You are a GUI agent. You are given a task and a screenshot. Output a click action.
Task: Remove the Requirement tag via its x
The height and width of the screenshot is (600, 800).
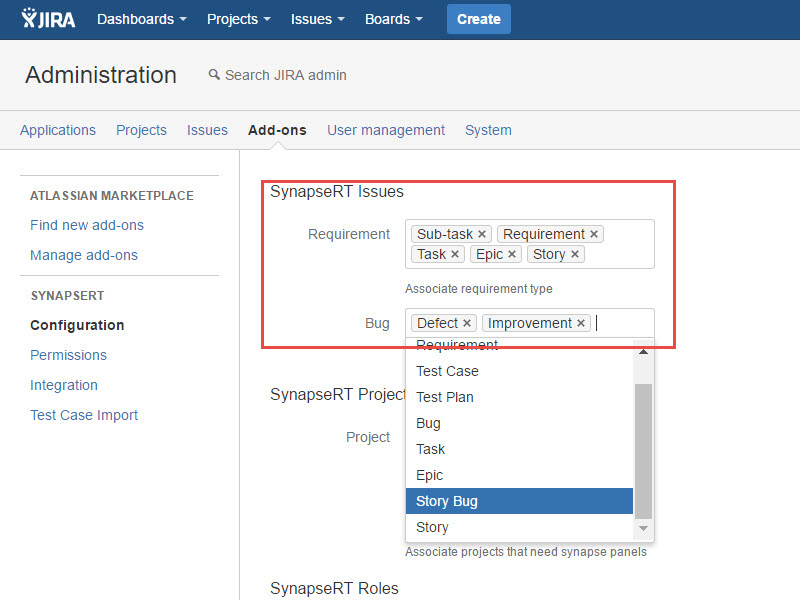594,235
